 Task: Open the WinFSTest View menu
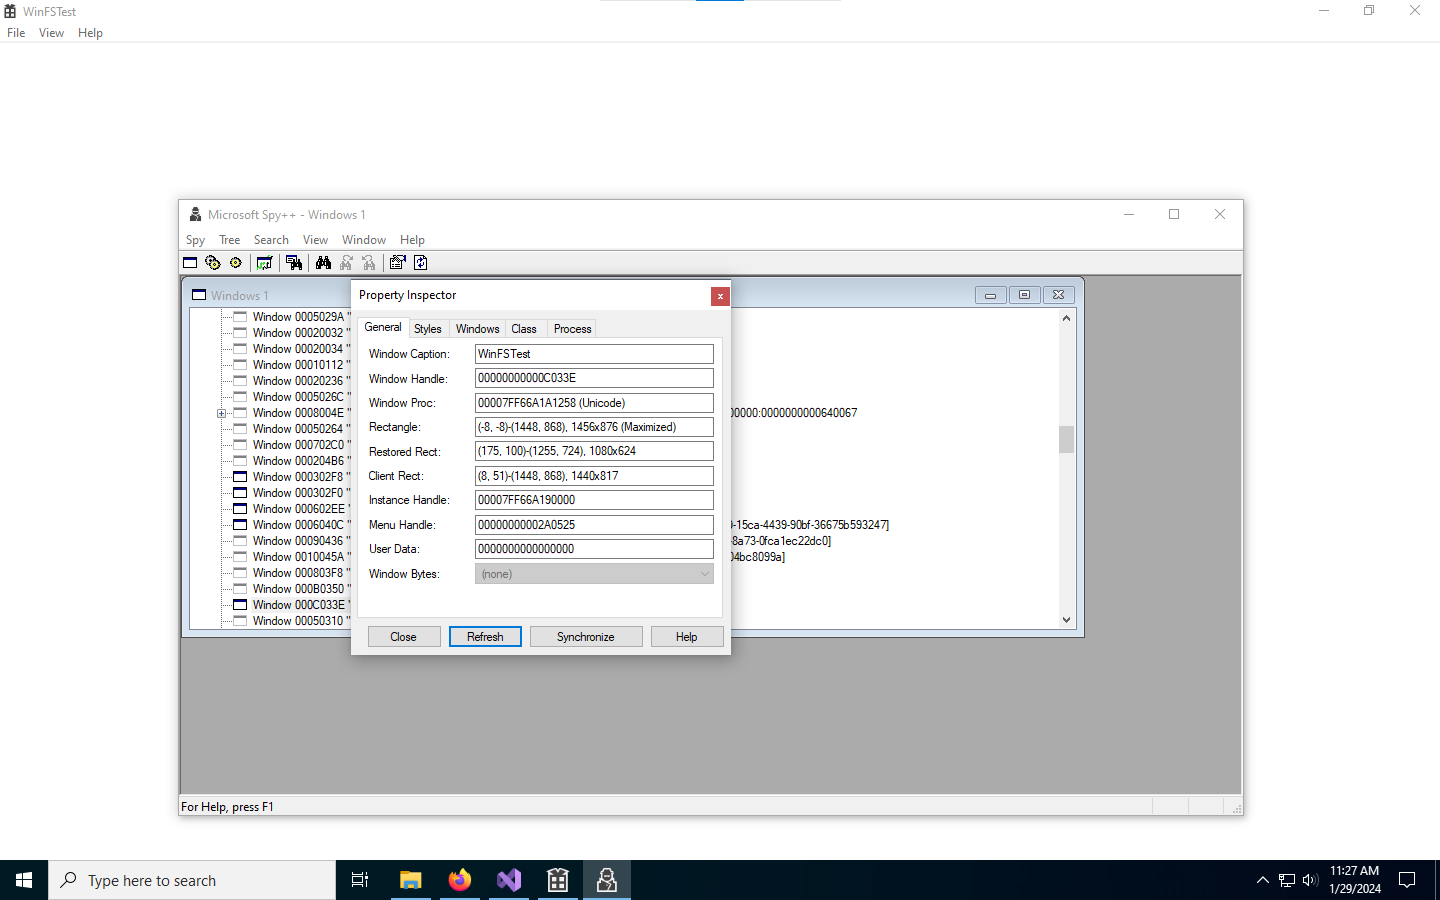[x=51, y=33]
